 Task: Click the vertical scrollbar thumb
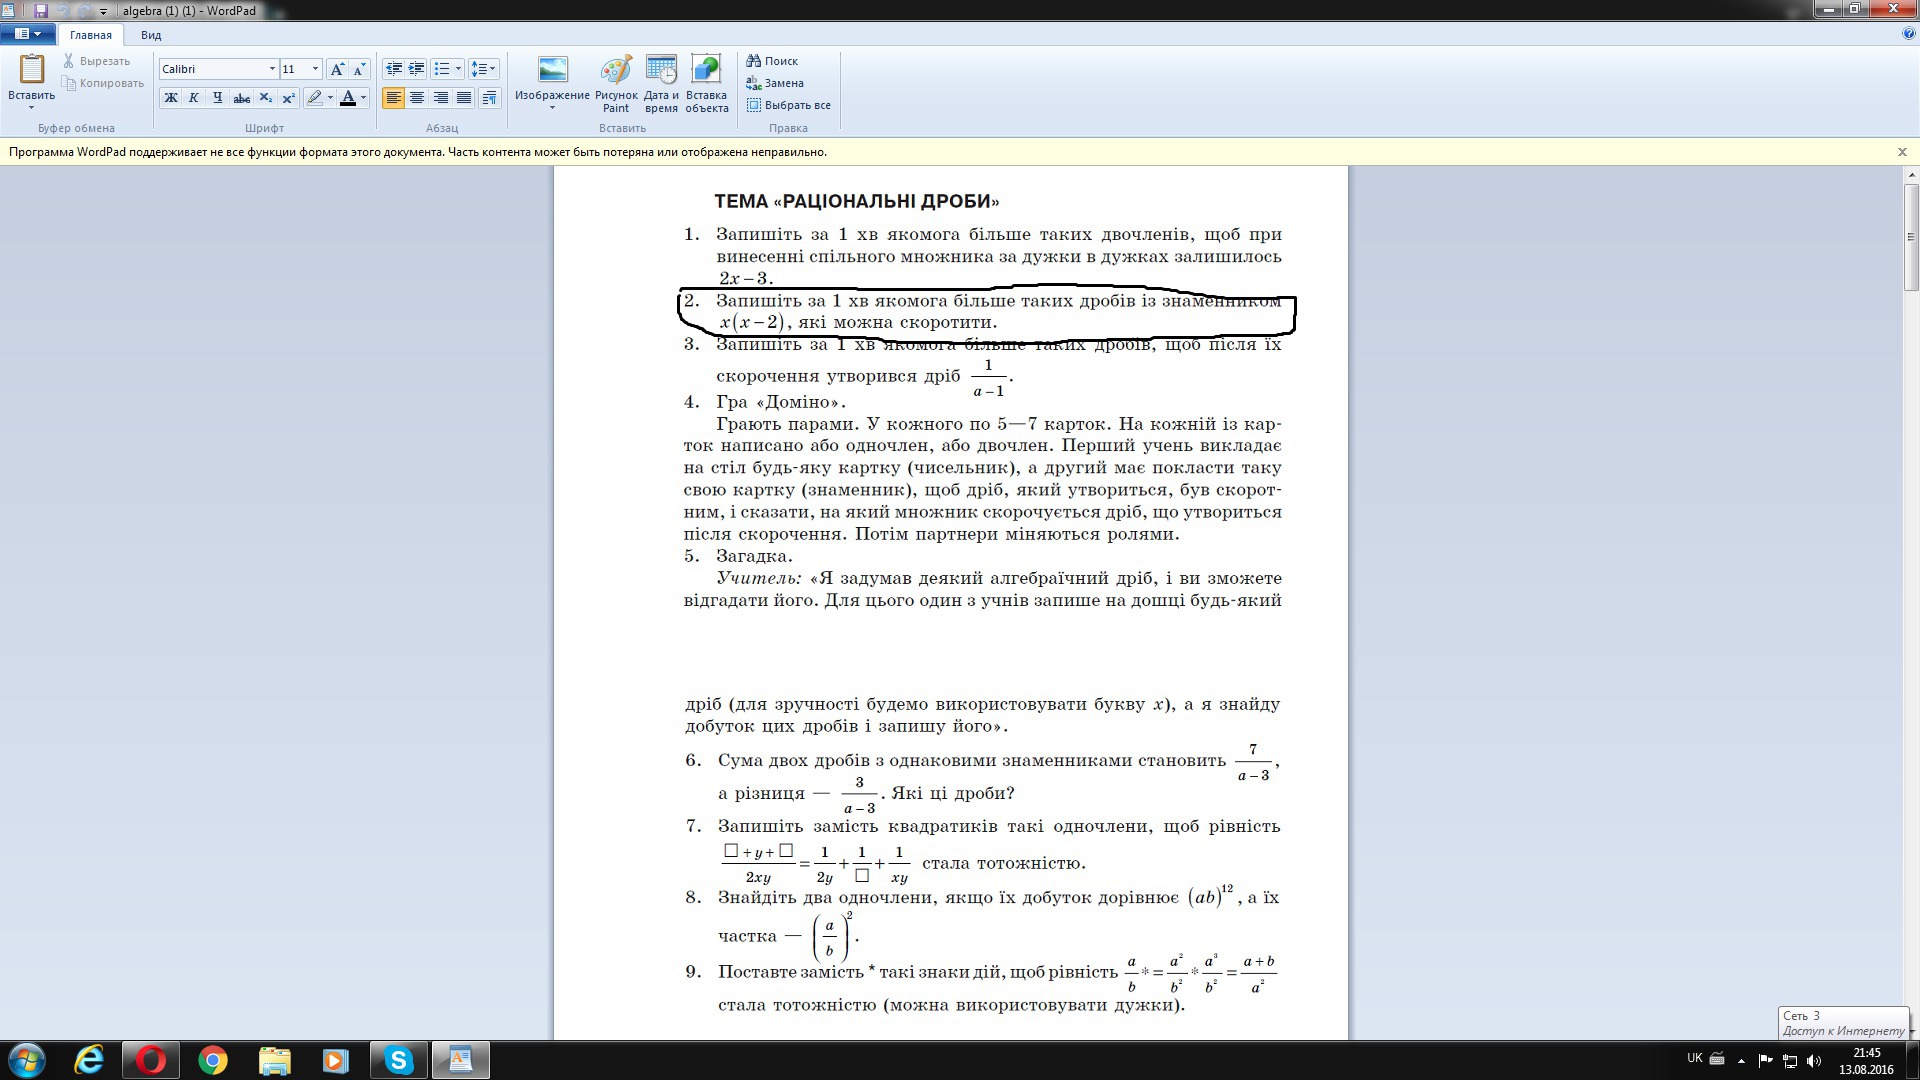point(1911,238)
